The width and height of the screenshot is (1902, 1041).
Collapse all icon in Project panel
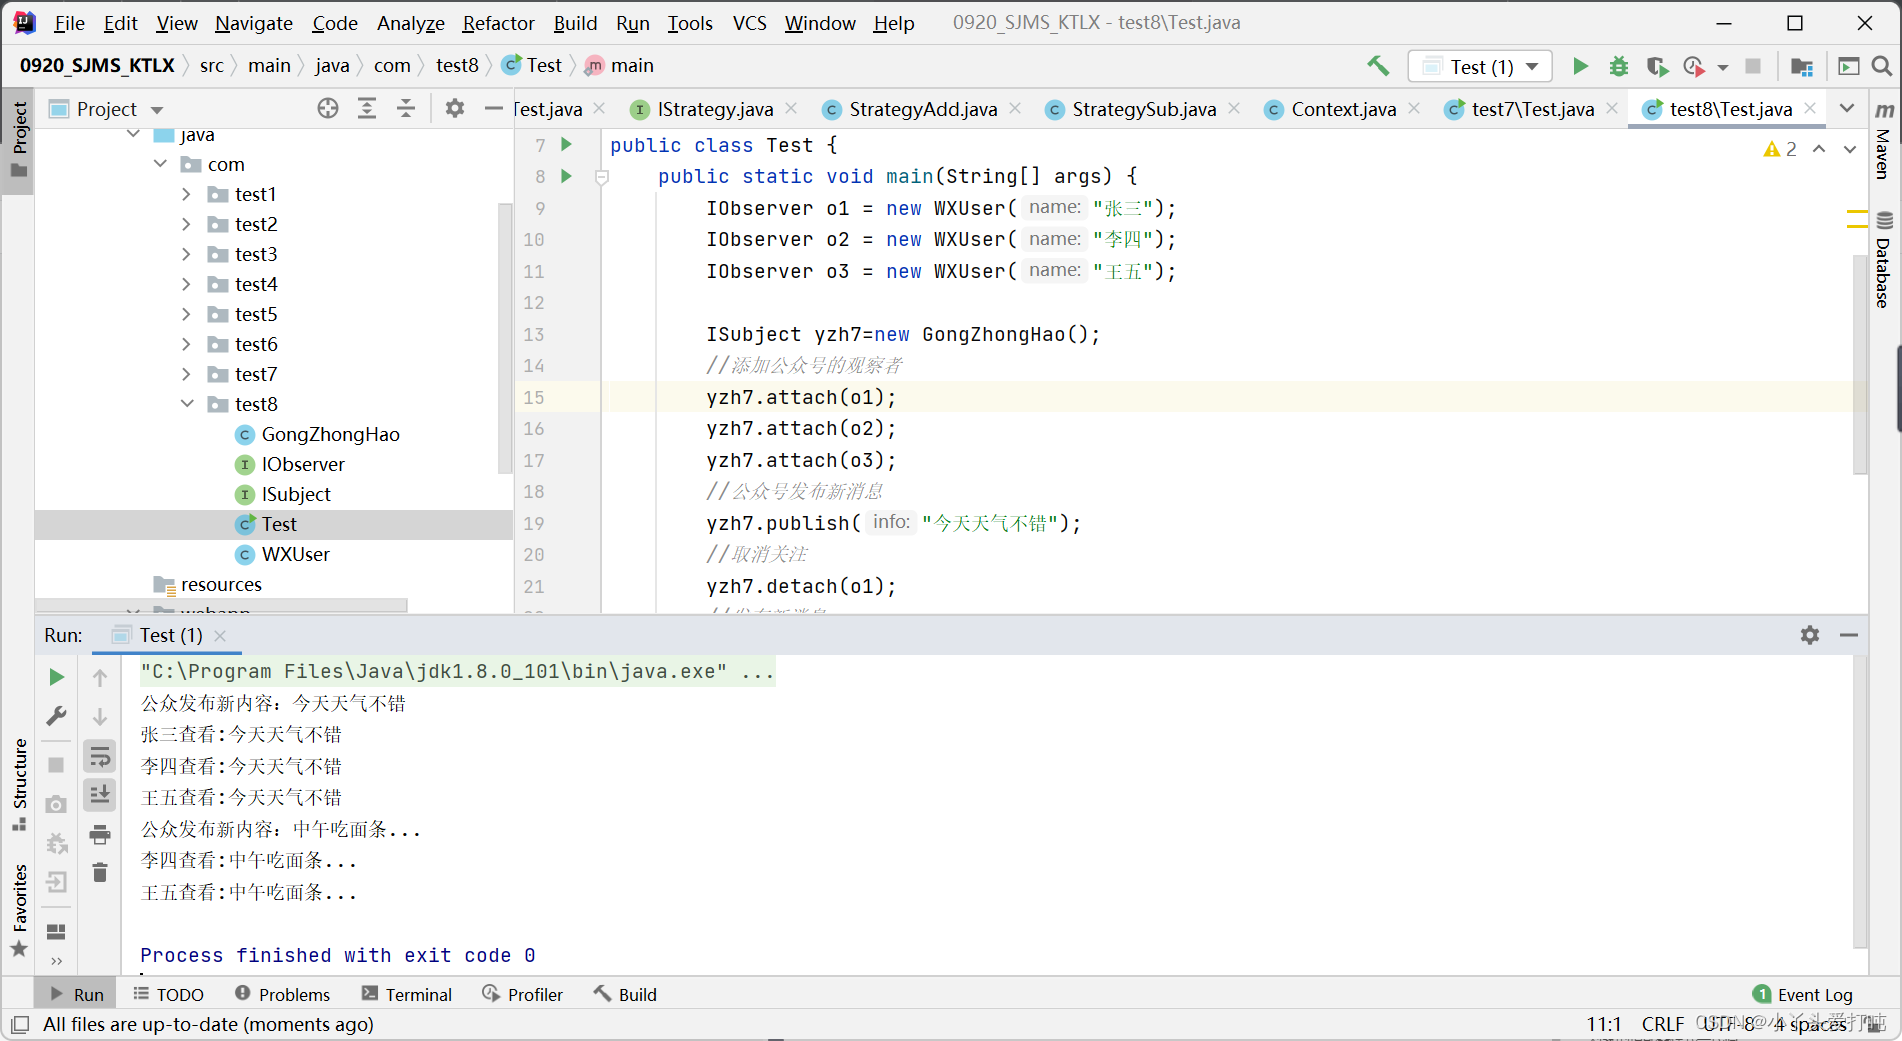406,108
